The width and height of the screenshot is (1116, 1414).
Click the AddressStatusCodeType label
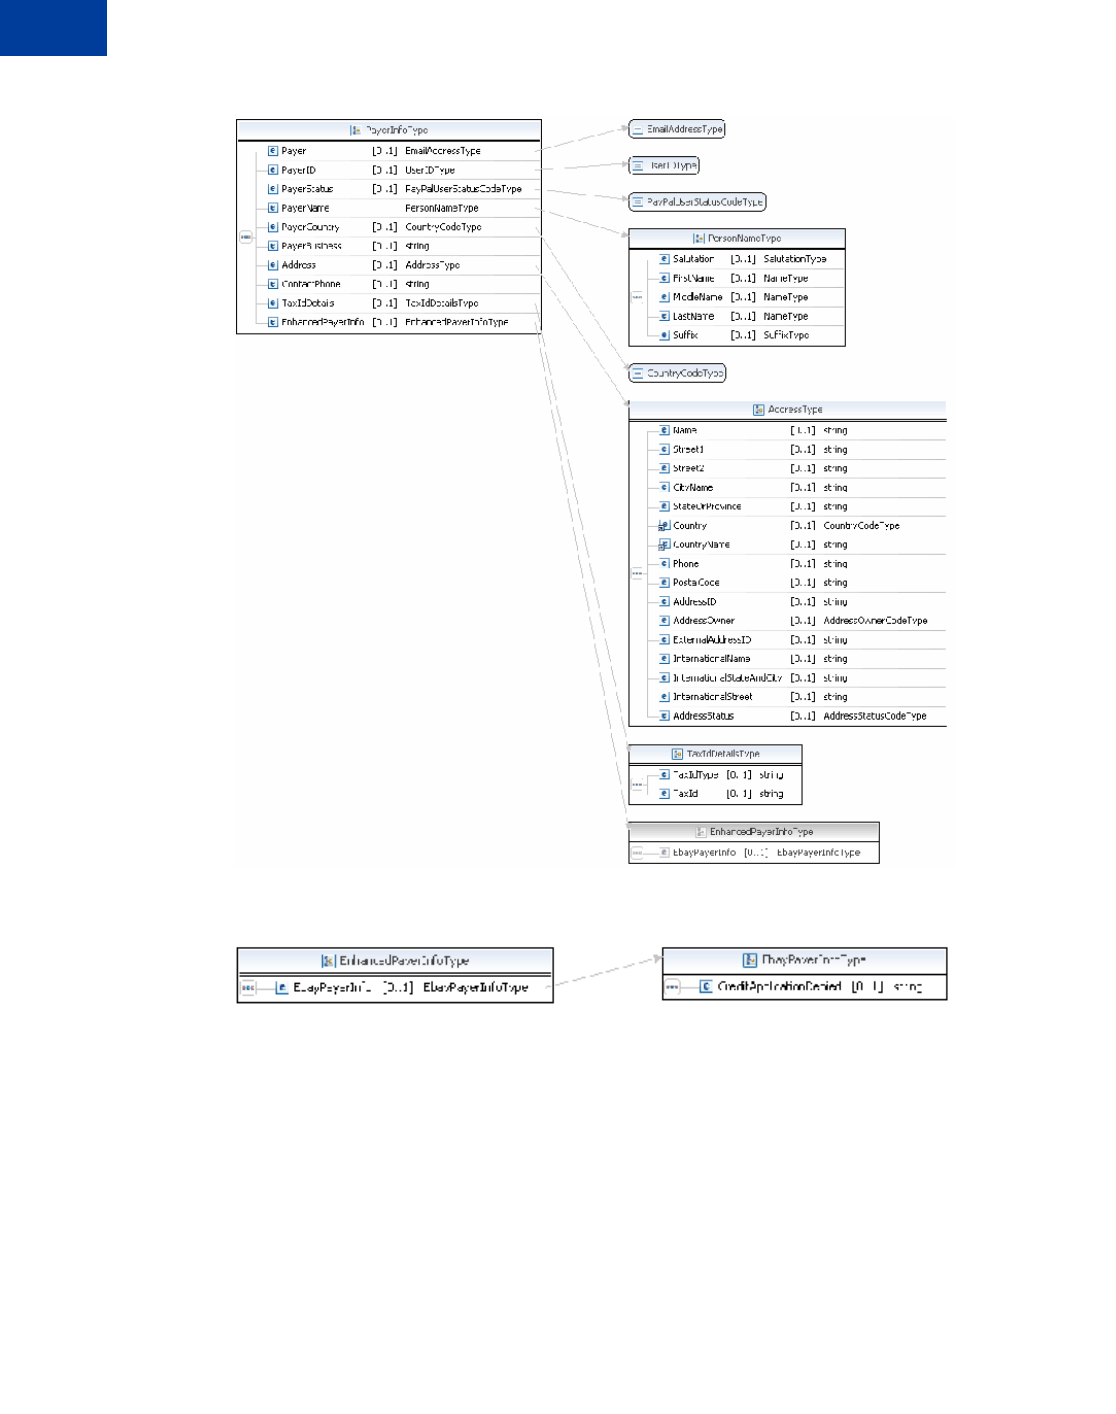point(875,716)
